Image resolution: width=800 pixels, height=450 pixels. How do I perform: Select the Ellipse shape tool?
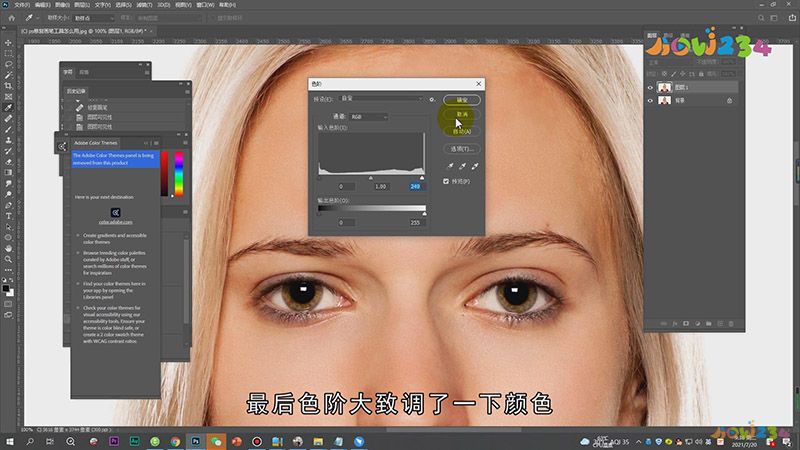pyautogui.click(x=8, y=238)
